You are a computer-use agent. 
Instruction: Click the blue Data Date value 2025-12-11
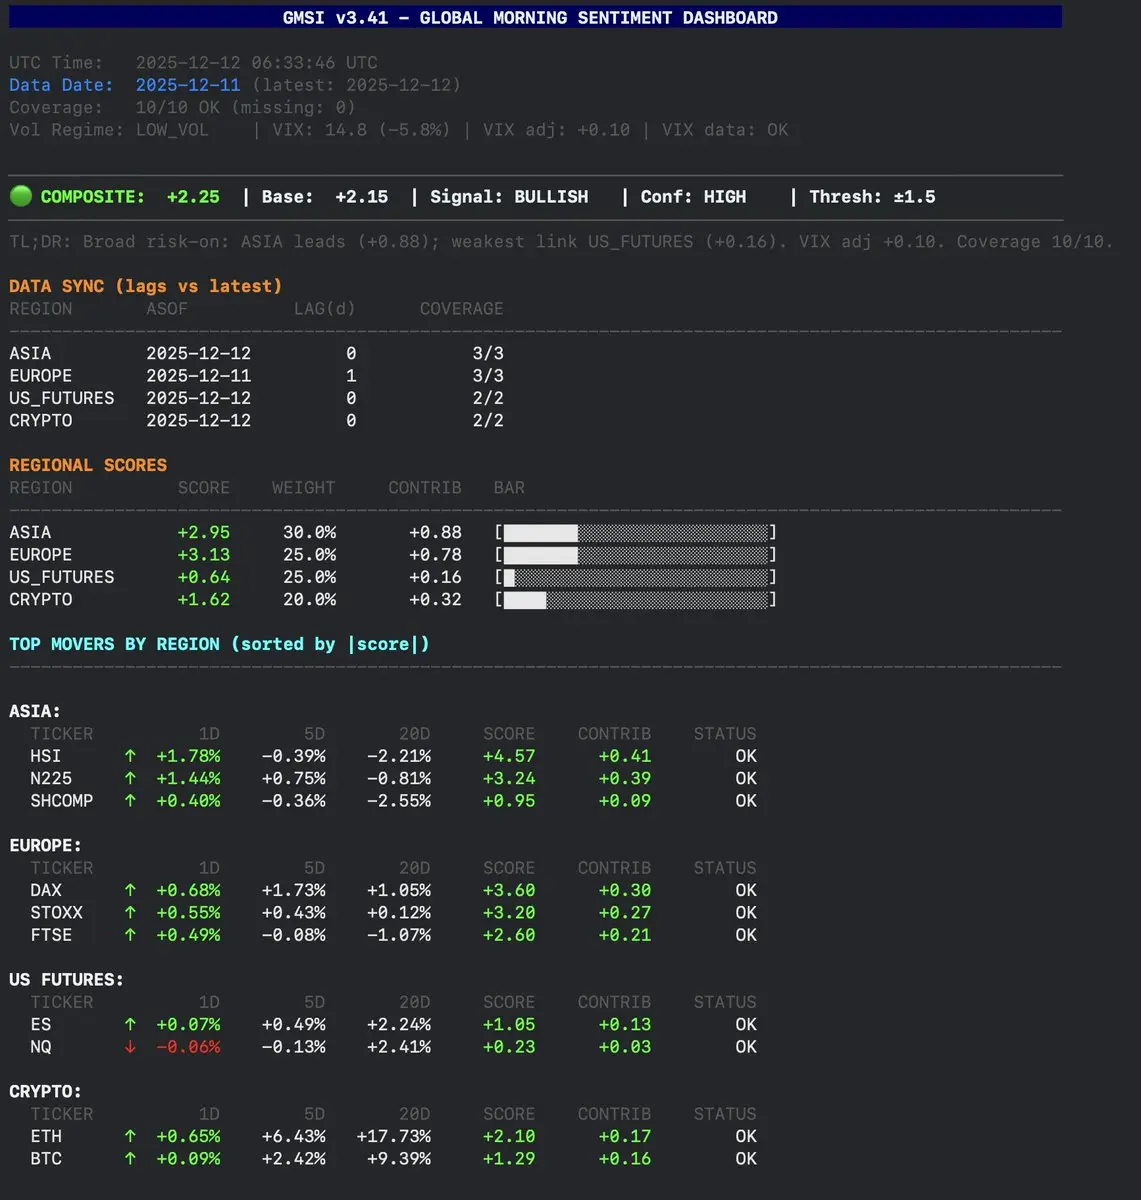pos(188,85)
